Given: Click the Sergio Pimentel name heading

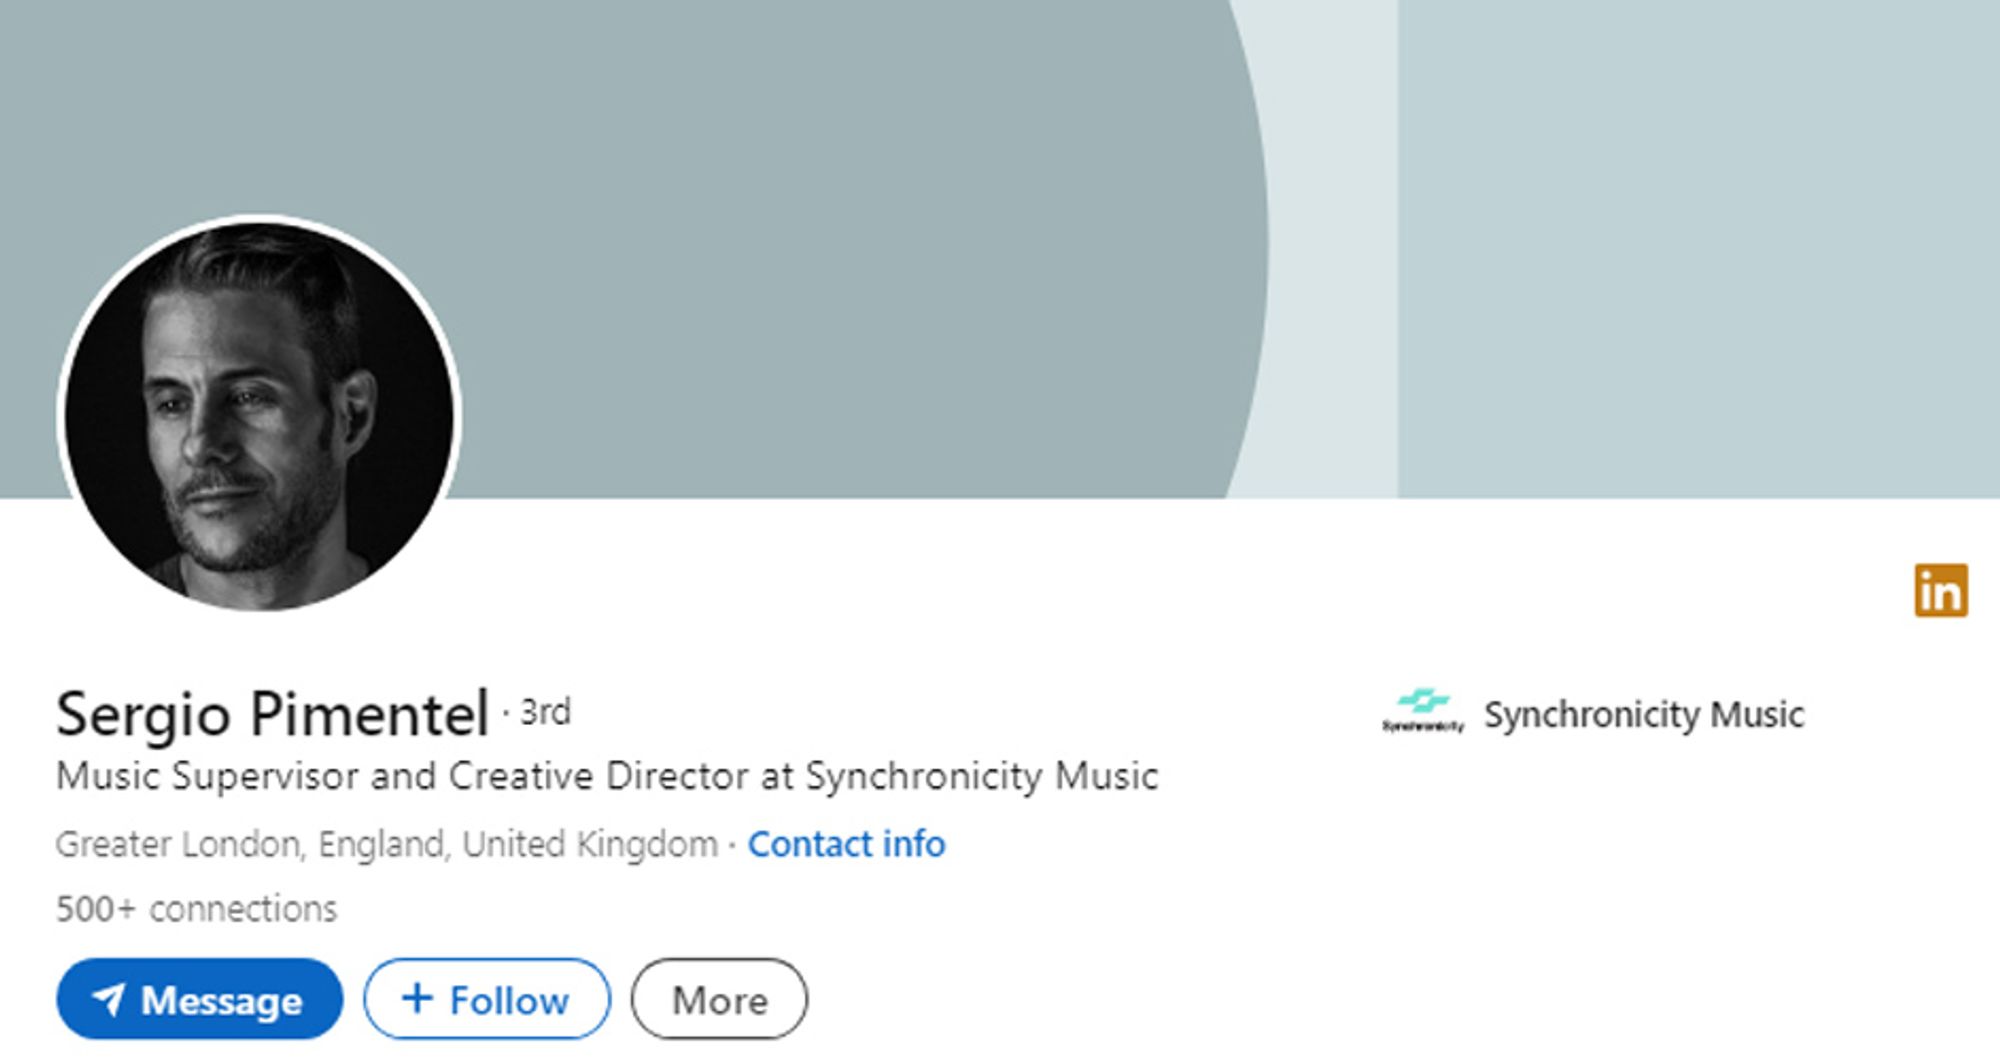Looking at the screenshot, I should coord(272,714).
